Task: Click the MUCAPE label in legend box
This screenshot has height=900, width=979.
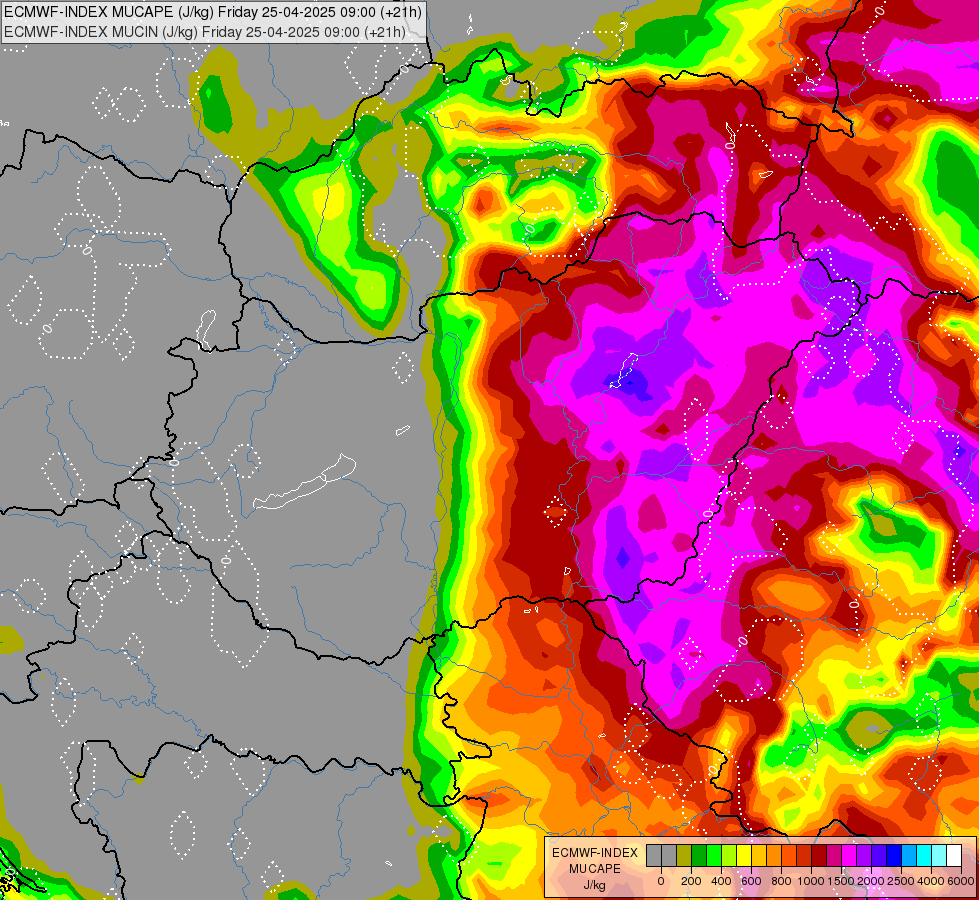Action: click(x=595, y=869)
